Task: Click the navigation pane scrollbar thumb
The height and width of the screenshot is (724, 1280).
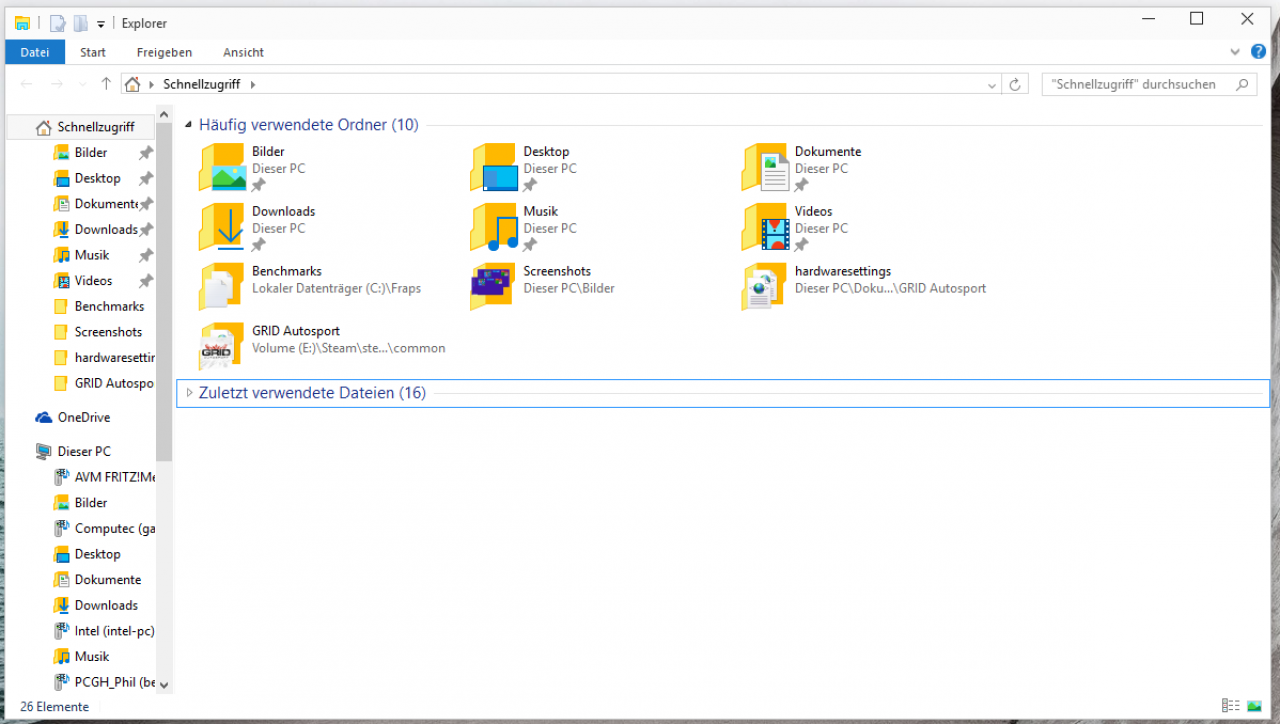Action: (164, 293)
